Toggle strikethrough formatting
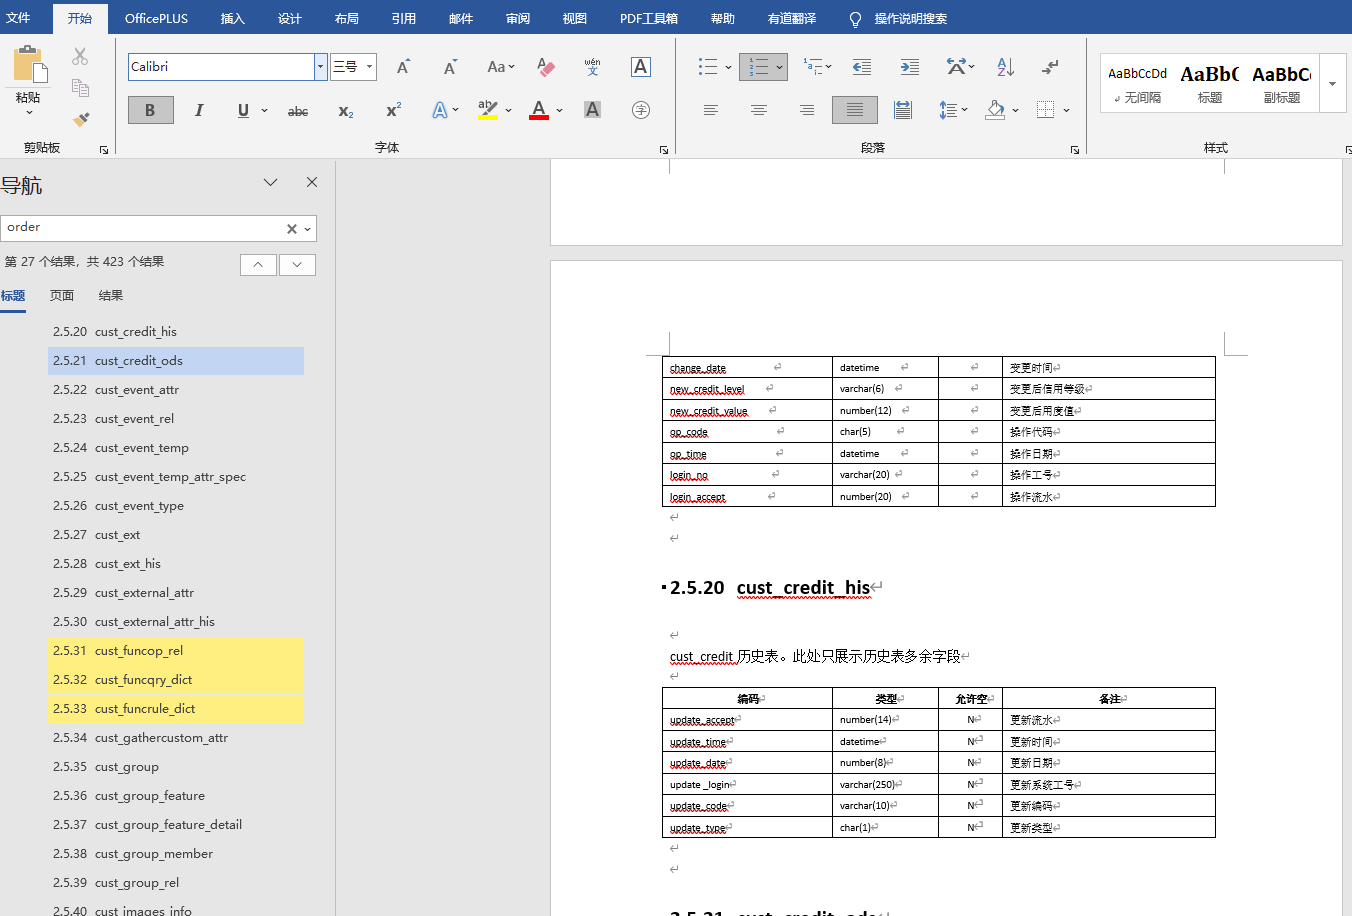The image size is (1352, 916). point(298,111)
